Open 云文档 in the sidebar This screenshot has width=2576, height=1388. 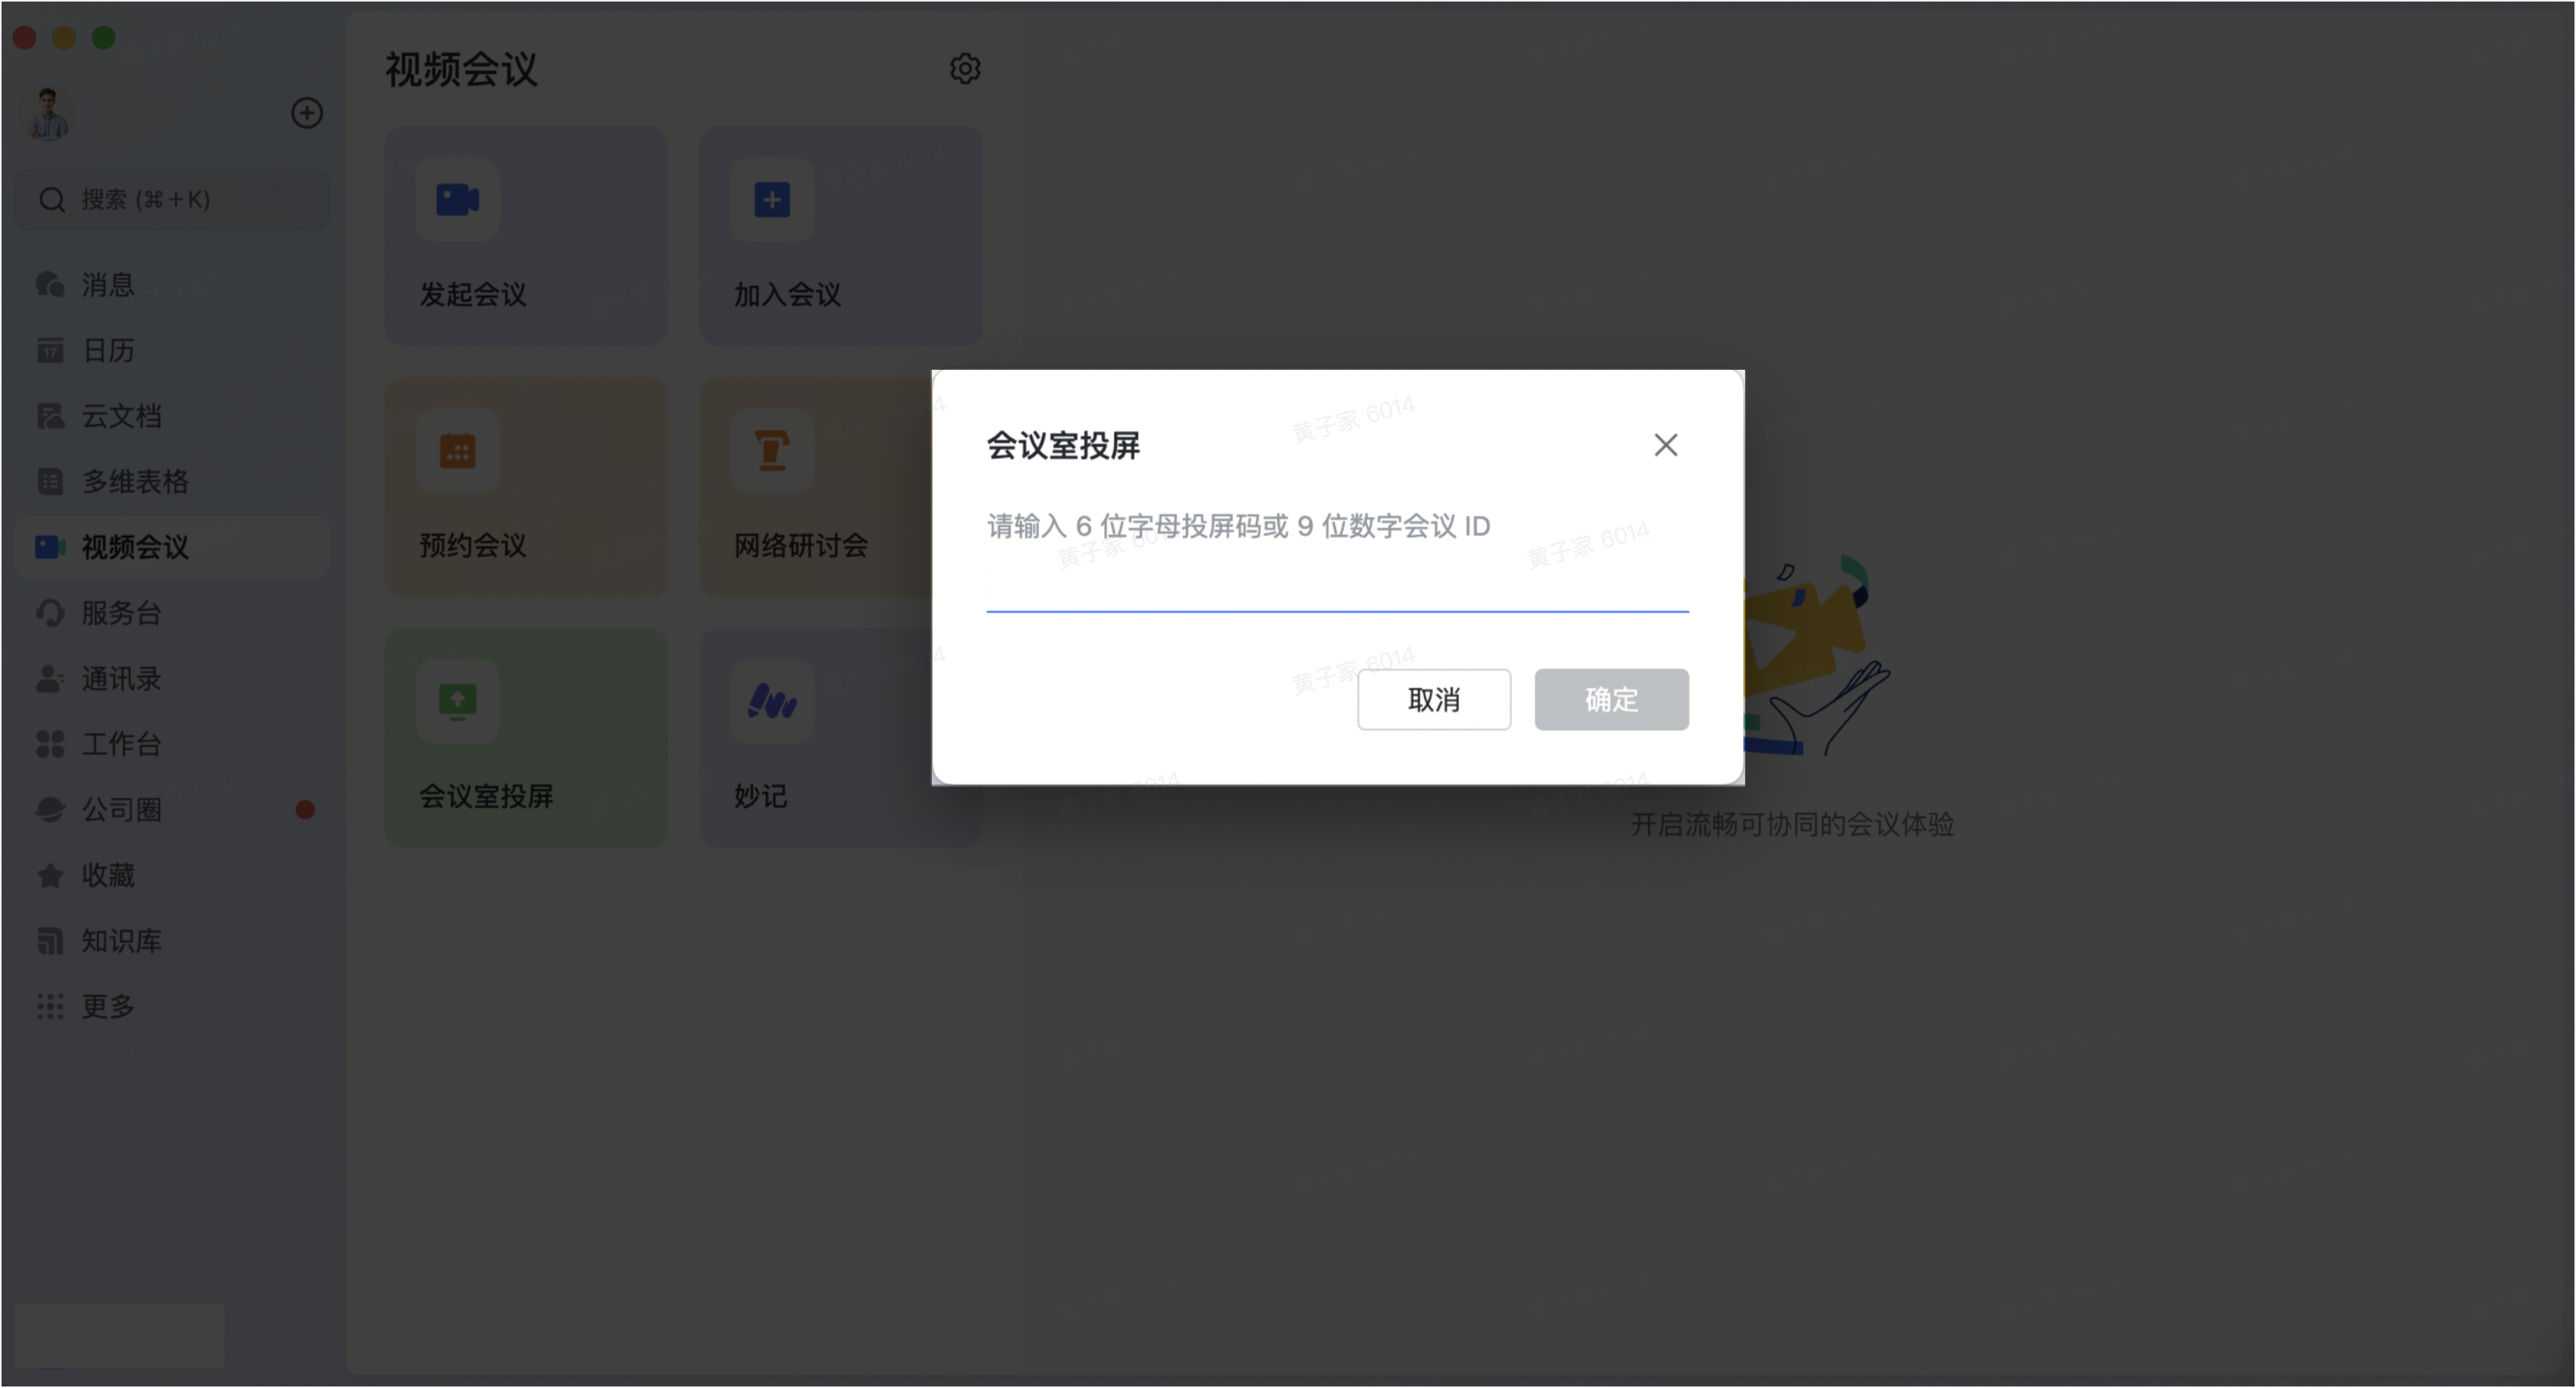click(x=172, y=415)
